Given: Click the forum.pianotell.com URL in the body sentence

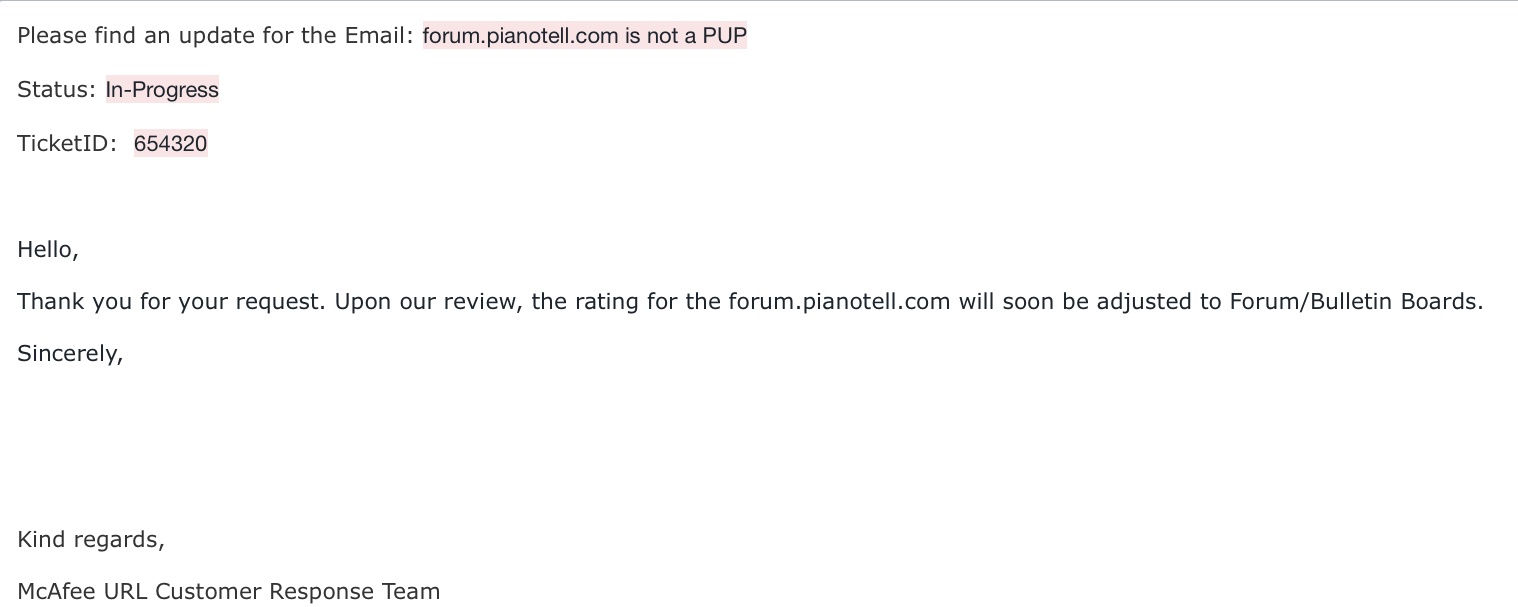Looking at the screenshot, I should [x=838, y=301].
